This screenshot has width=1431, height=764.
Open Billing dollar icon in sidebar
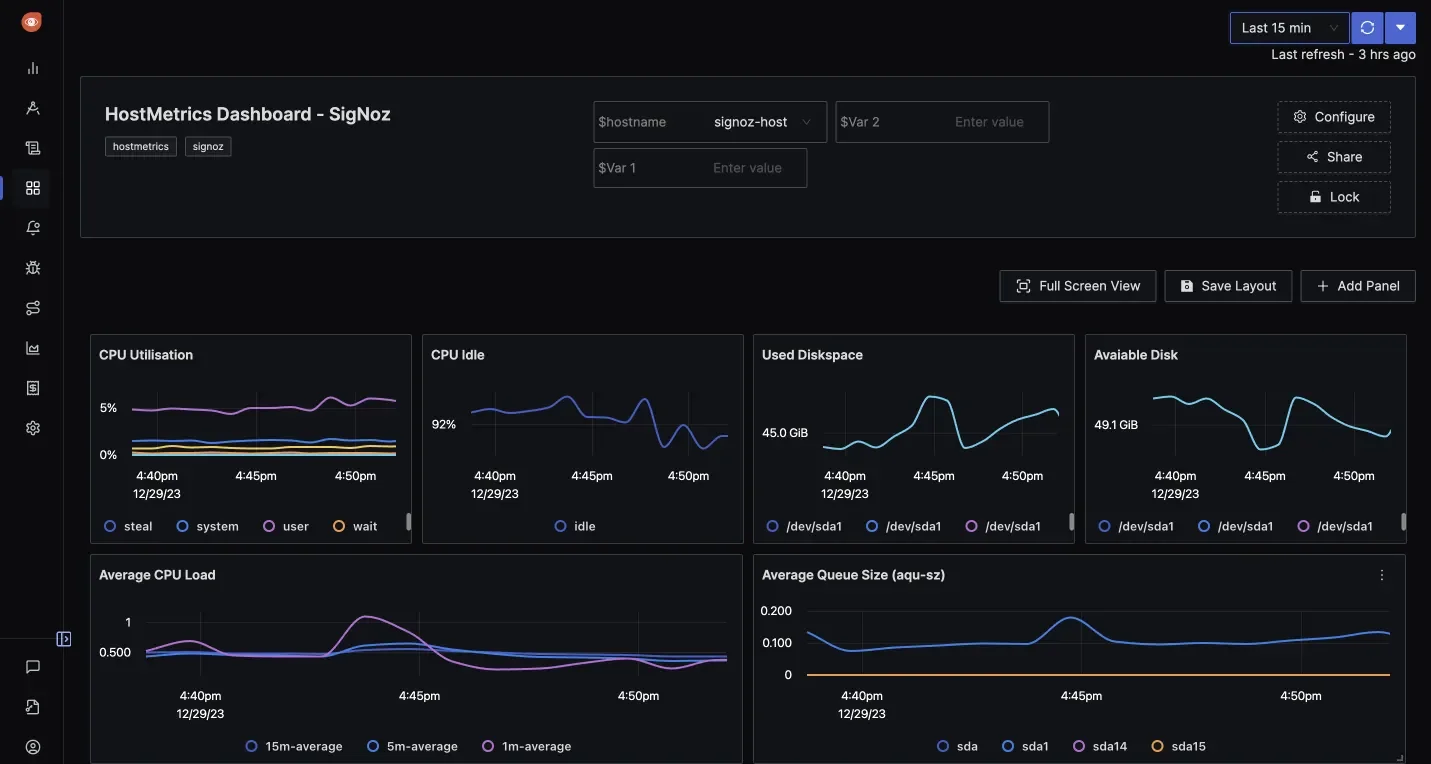tap(33, 388)
